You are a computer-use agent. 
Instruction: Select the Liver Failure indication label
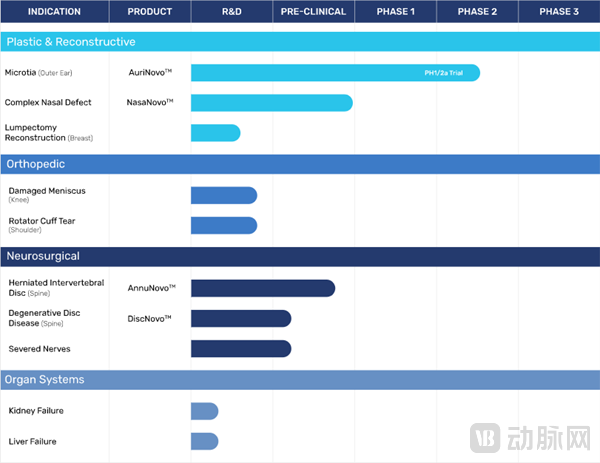[32, 441]
